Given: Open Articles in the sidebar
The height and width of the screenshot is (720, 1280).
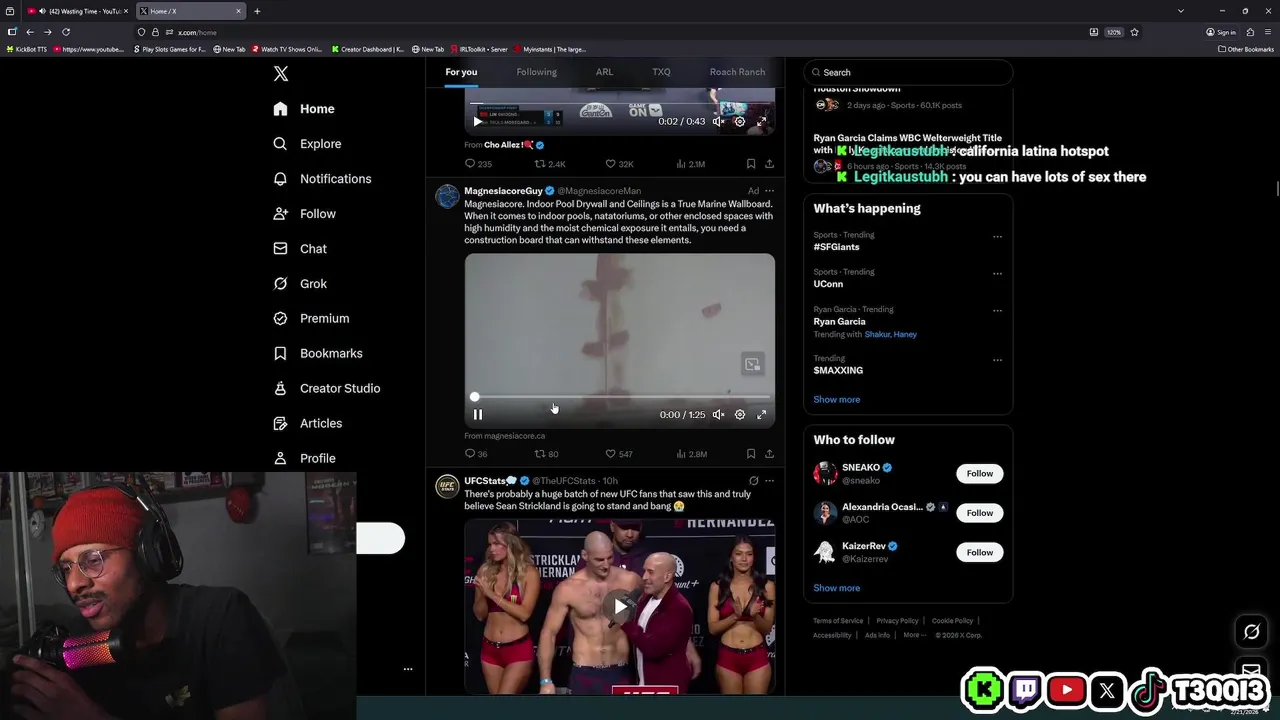Looking at the screenshot, I should [x=307, y=424].
